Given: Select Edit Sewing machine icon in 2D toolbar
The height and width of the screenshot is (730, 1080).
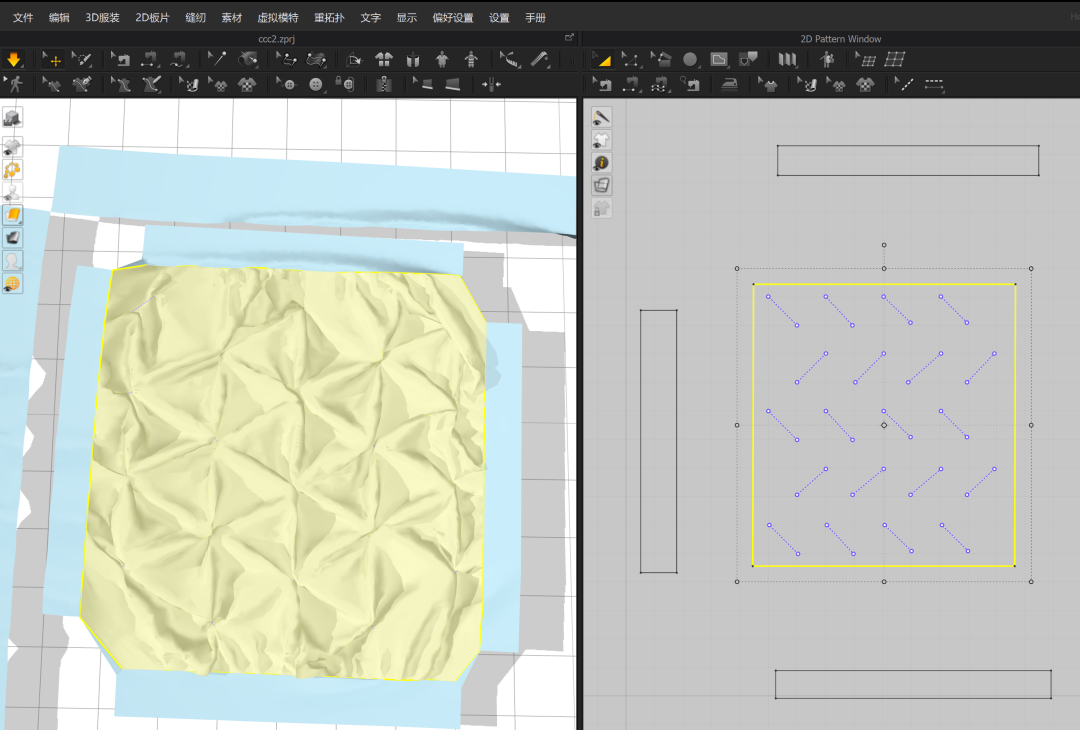Looking at the screenshot, I should pos(602,85).
